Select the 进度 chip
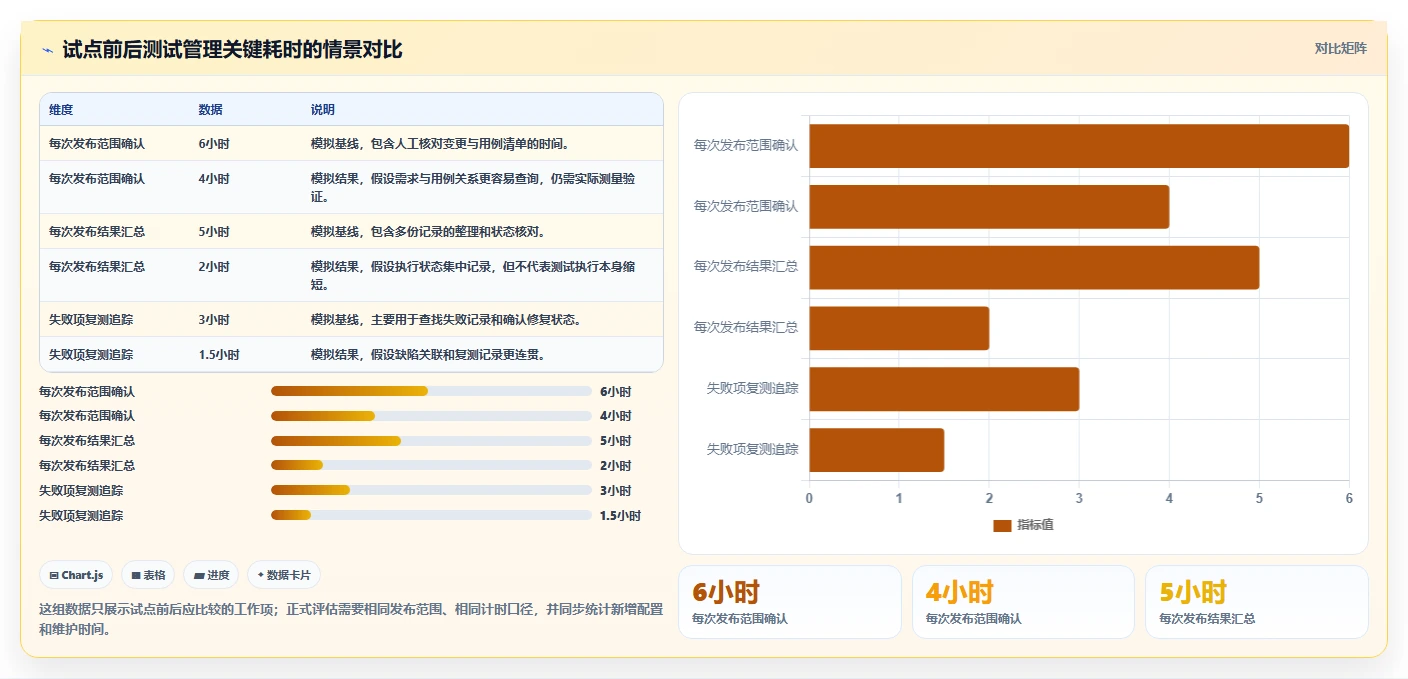Image resolution: width=1408 pixels, height=679 pixels. point(211,575)
